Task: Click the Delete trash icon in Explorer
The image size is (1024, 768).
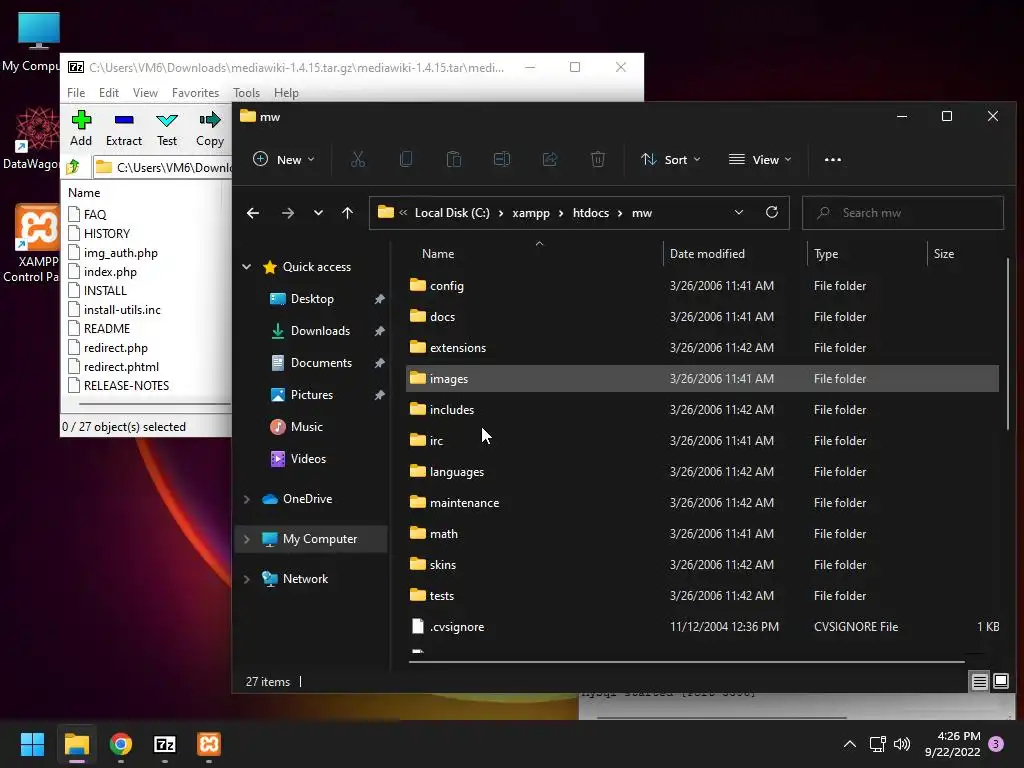Action: (598, 159)
